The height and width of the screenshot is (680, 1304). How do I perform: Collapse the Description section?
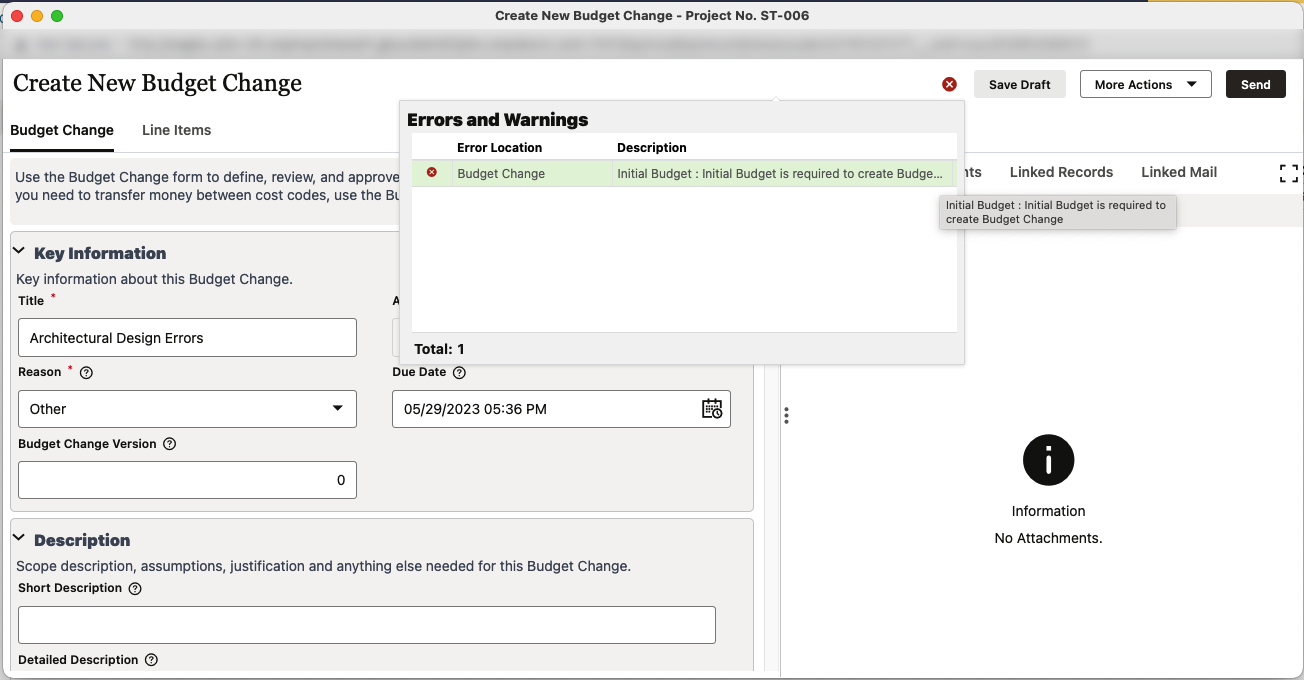pyautogui.click(x=18, y=539)
